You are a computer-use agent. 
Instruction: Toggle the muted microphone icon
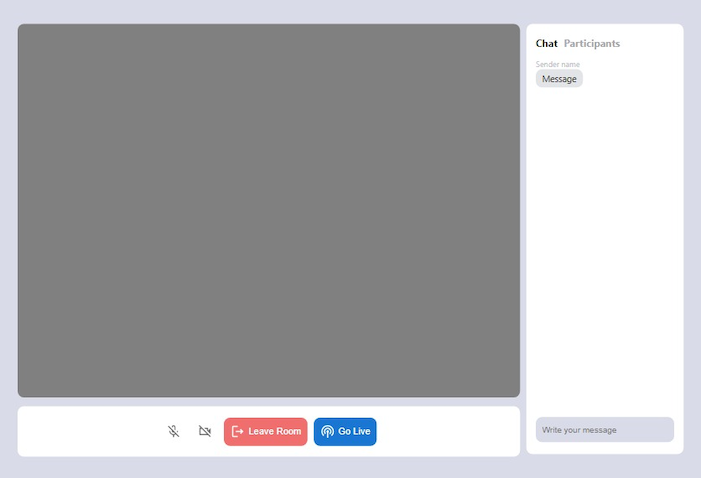coord(173,431)
